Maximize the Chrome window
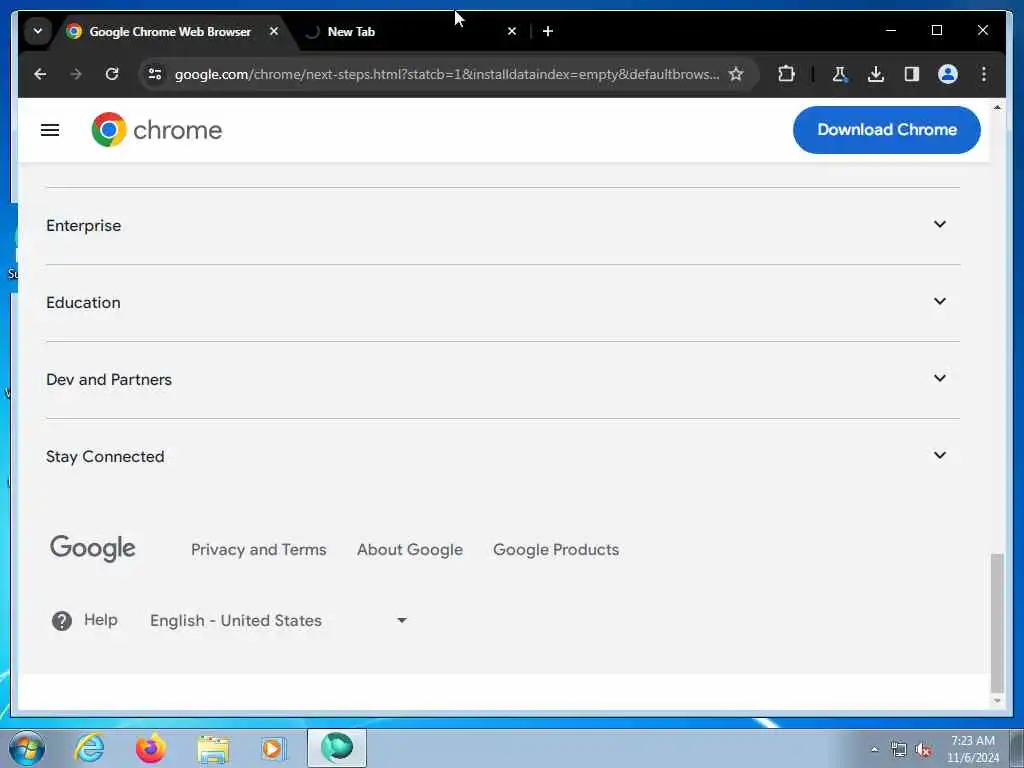 936,30
